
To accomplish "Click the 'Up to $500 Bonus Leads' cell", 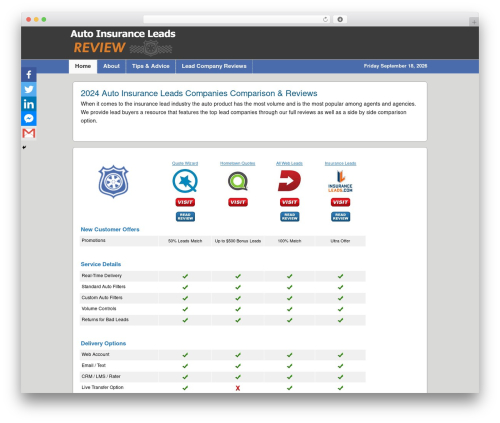I will coord(238,241).
